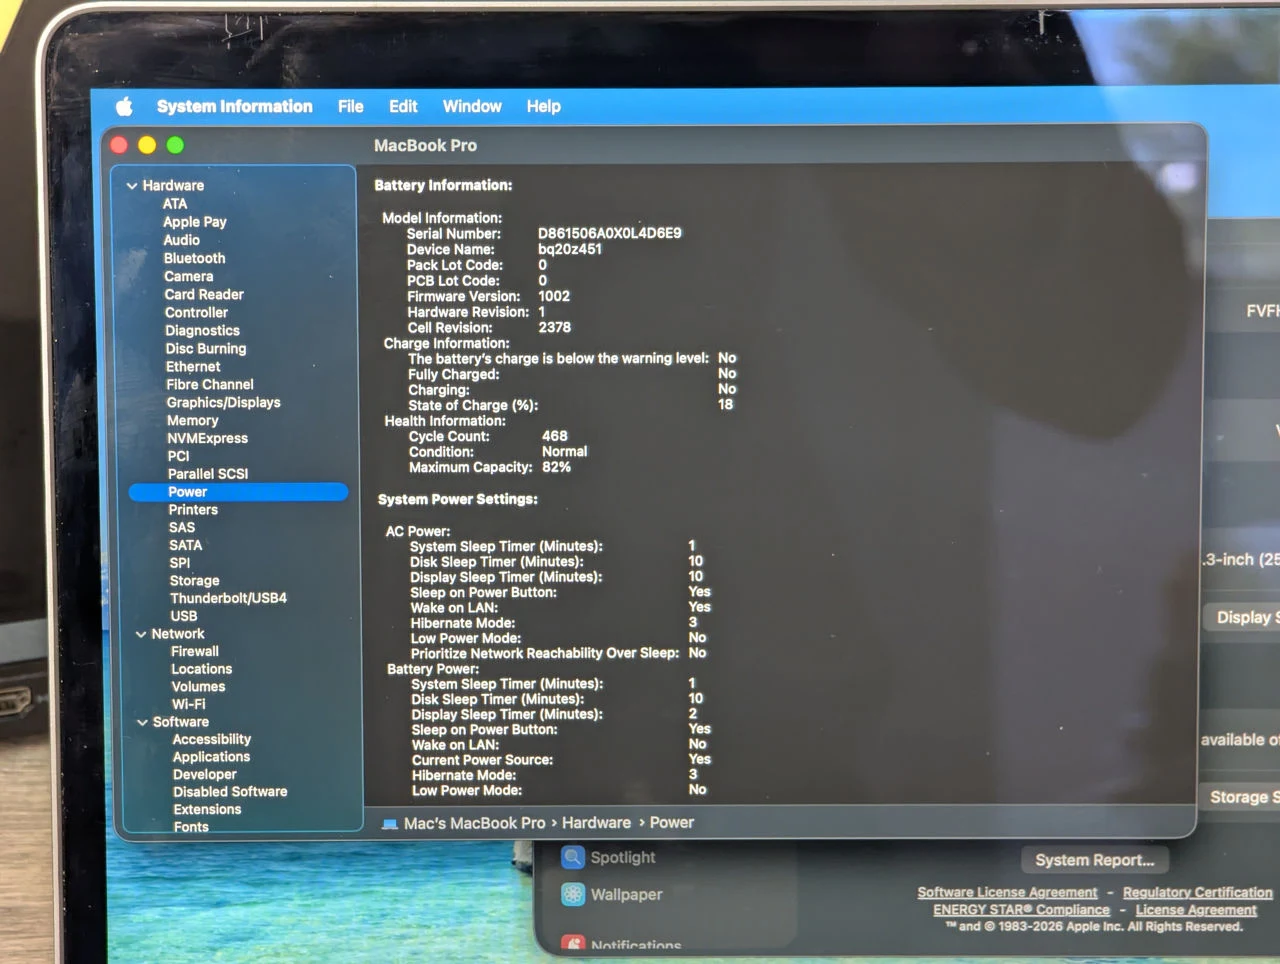
Task: Open the ENERGY STAR Compliance link
Action: point(1021,910)
